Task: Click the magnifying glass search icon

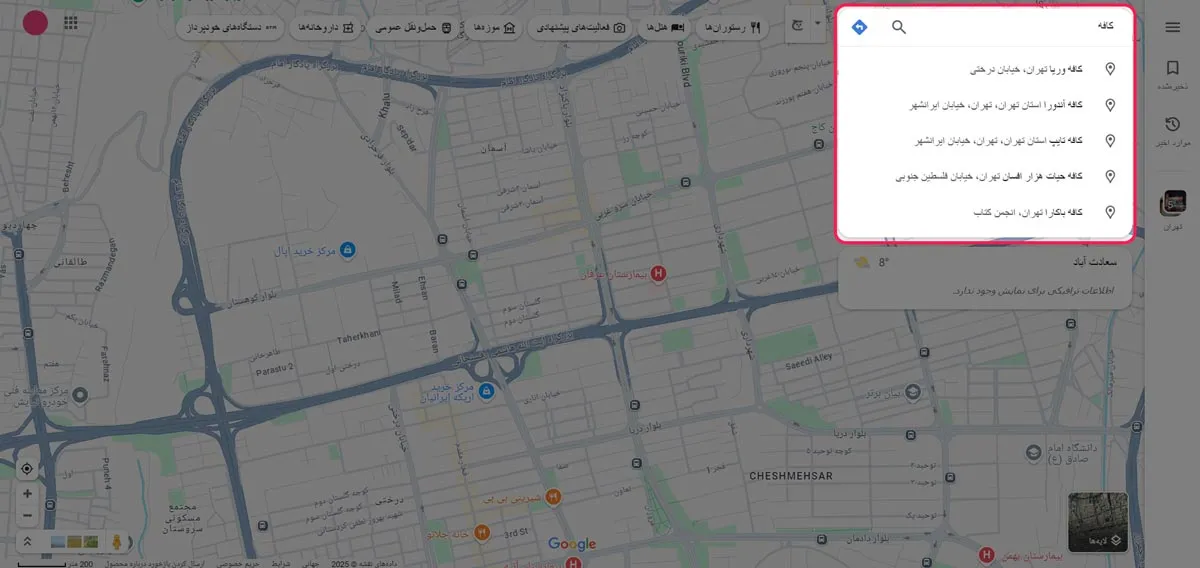Action: (899, 27)
